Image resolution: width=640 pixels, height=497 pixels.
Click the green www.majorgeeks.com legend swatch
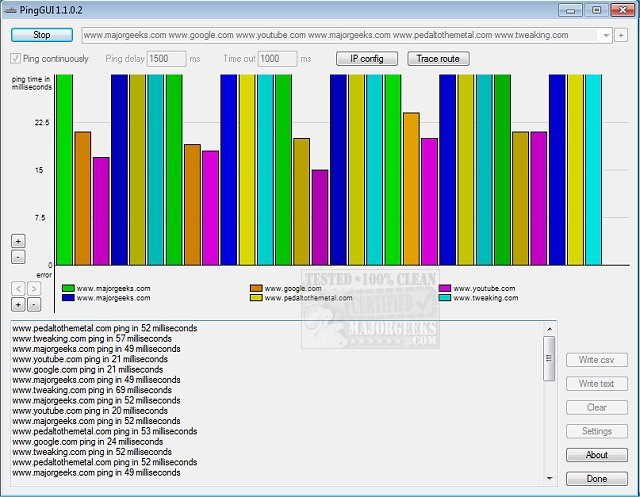click(68, 288)
